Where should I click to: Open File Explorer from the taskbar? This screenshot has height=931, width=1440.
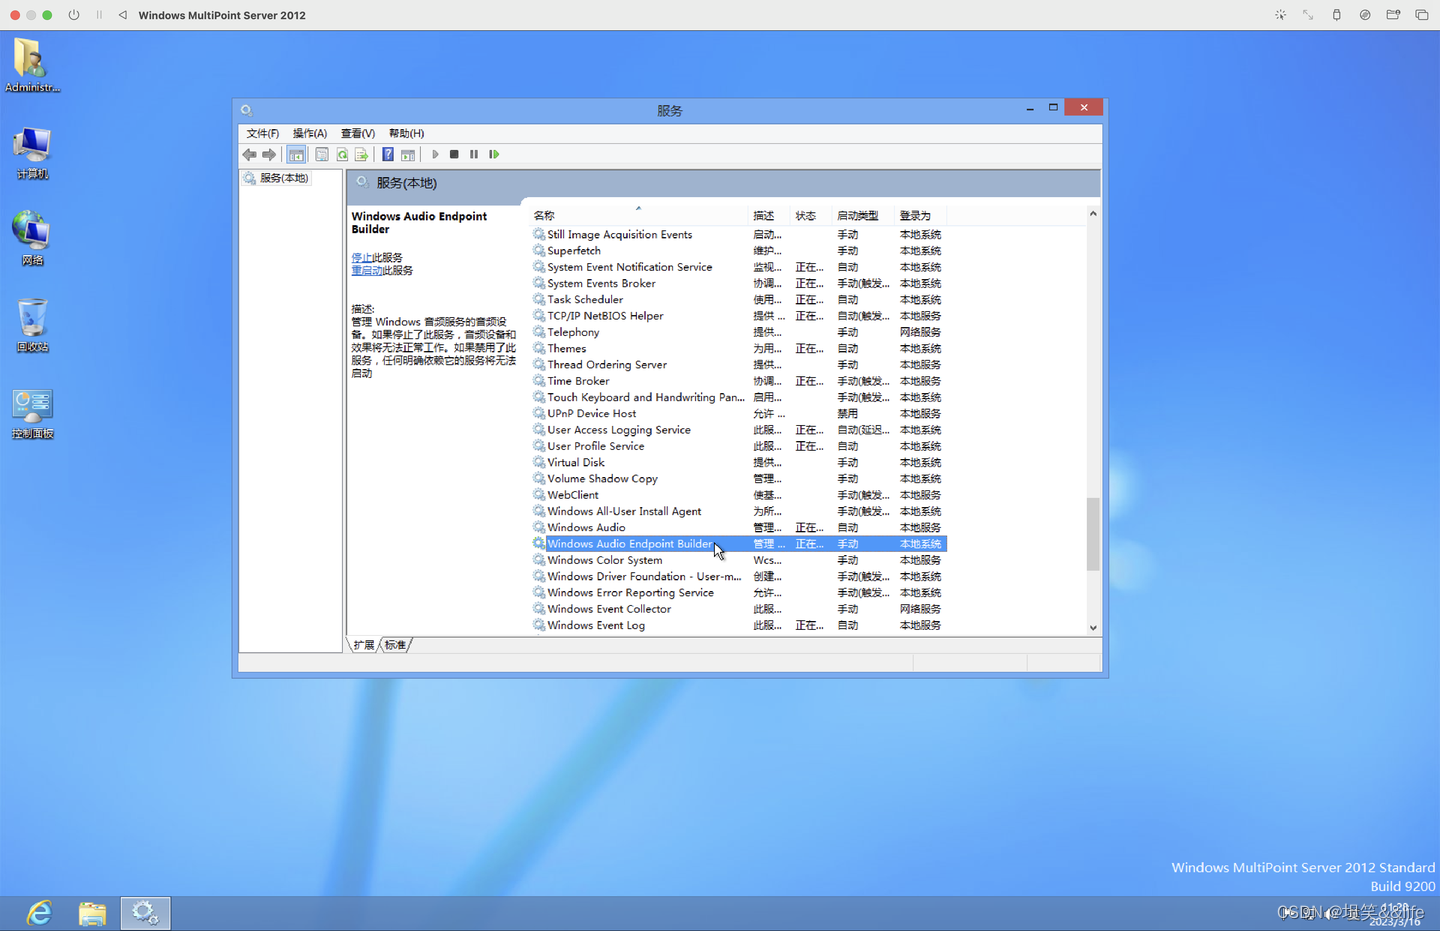pyautogui.click(x=92, y=913)
